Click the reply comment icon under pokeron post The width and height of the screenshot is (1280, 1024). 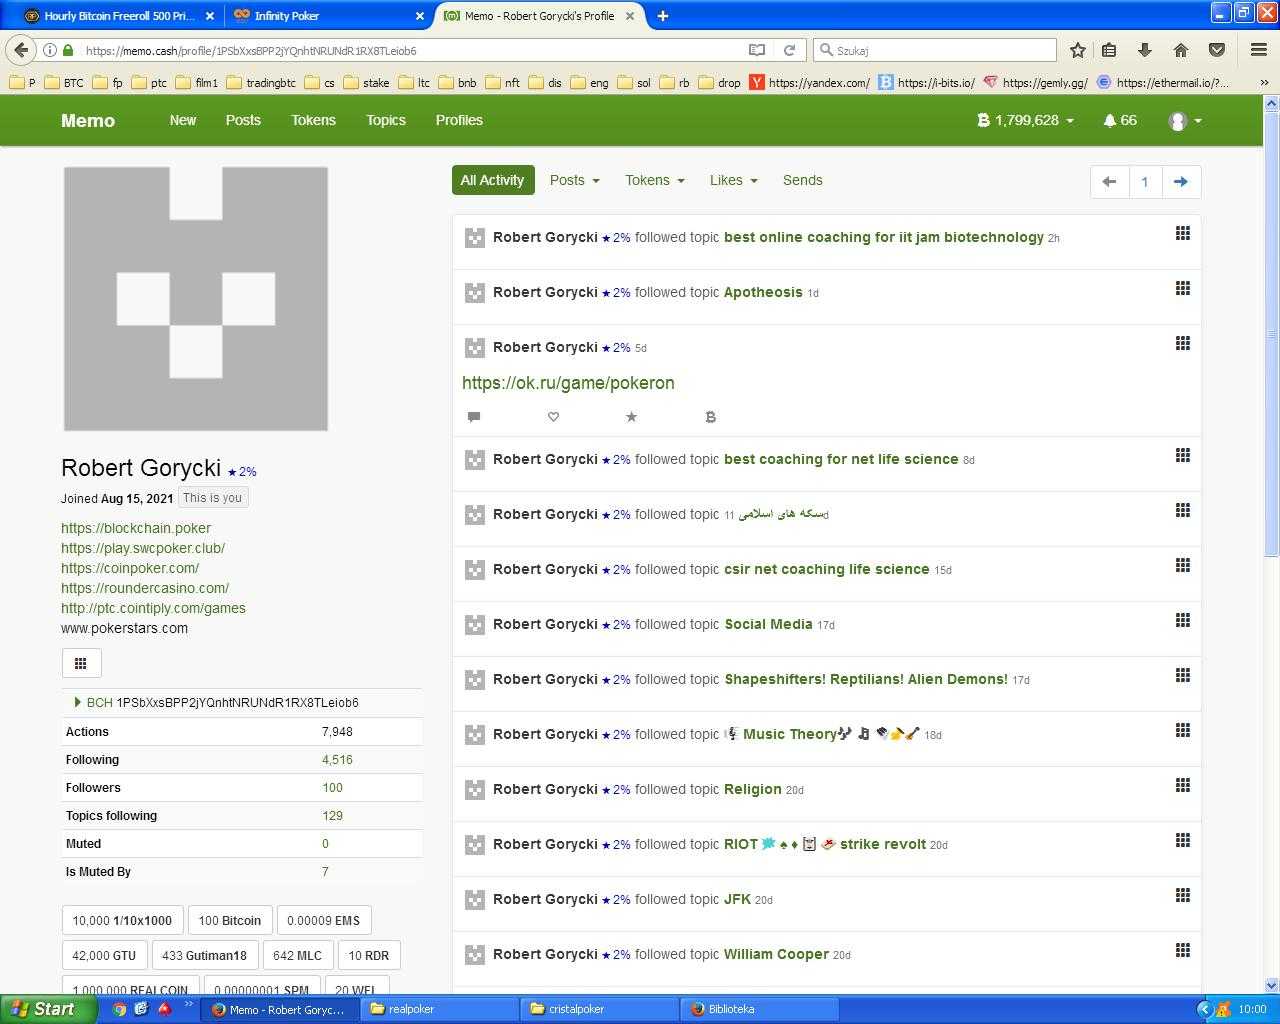coord(474,417)
